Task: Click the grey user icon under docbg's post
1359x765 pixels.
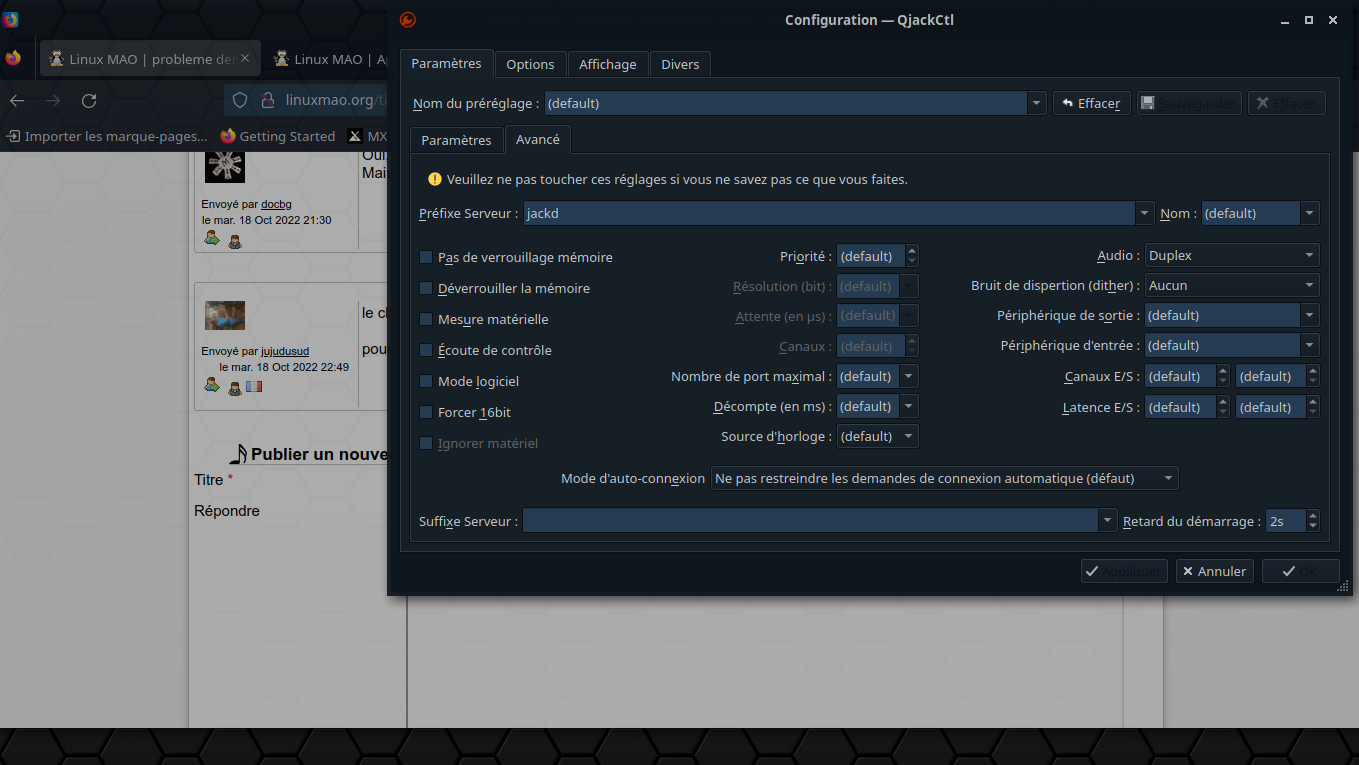Action: click(235, 241)
